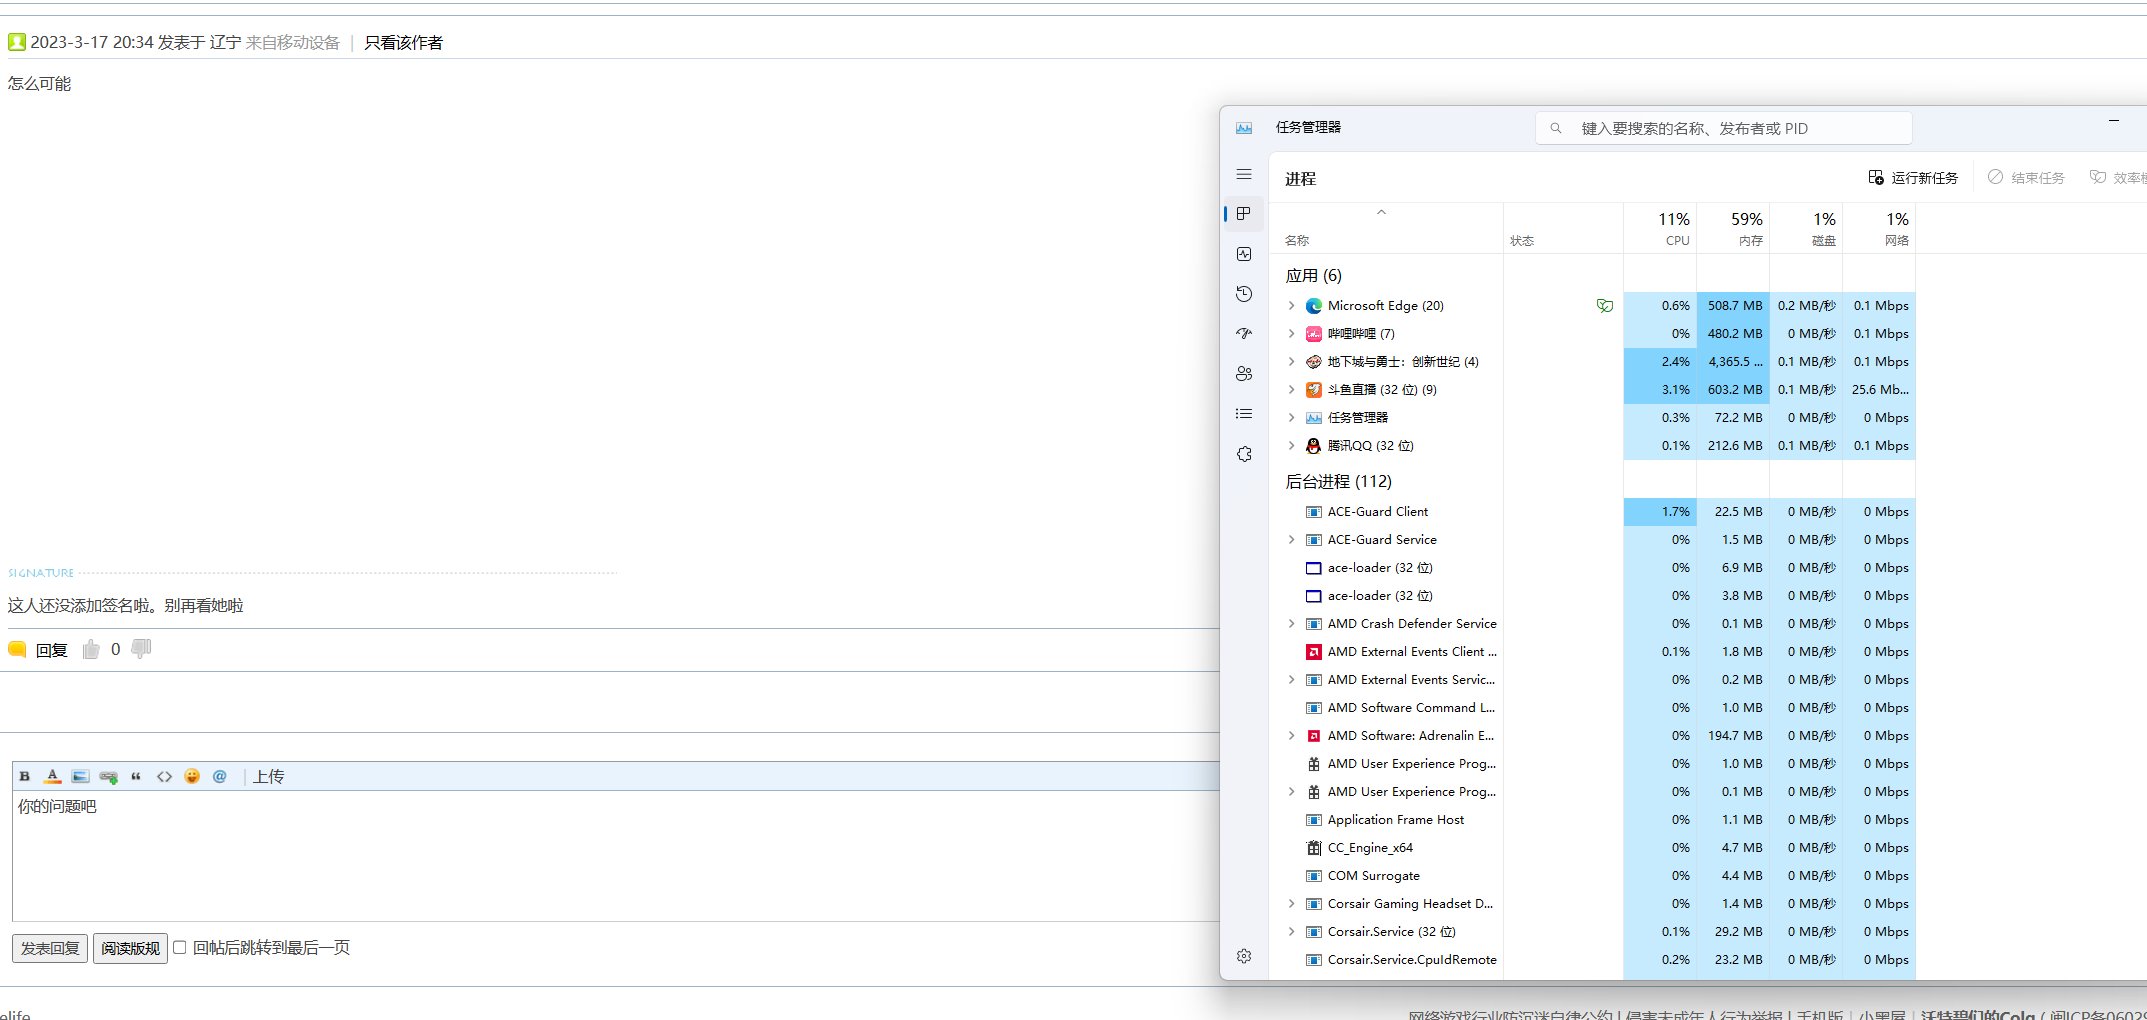Sort by CPU column header
2147x1020 pixels.
(1660, 228)
